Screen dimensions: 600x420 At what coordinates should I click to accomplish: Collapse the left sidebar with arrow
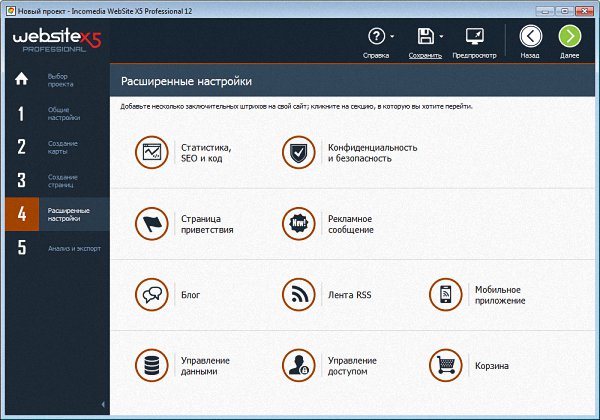(104, 404)
